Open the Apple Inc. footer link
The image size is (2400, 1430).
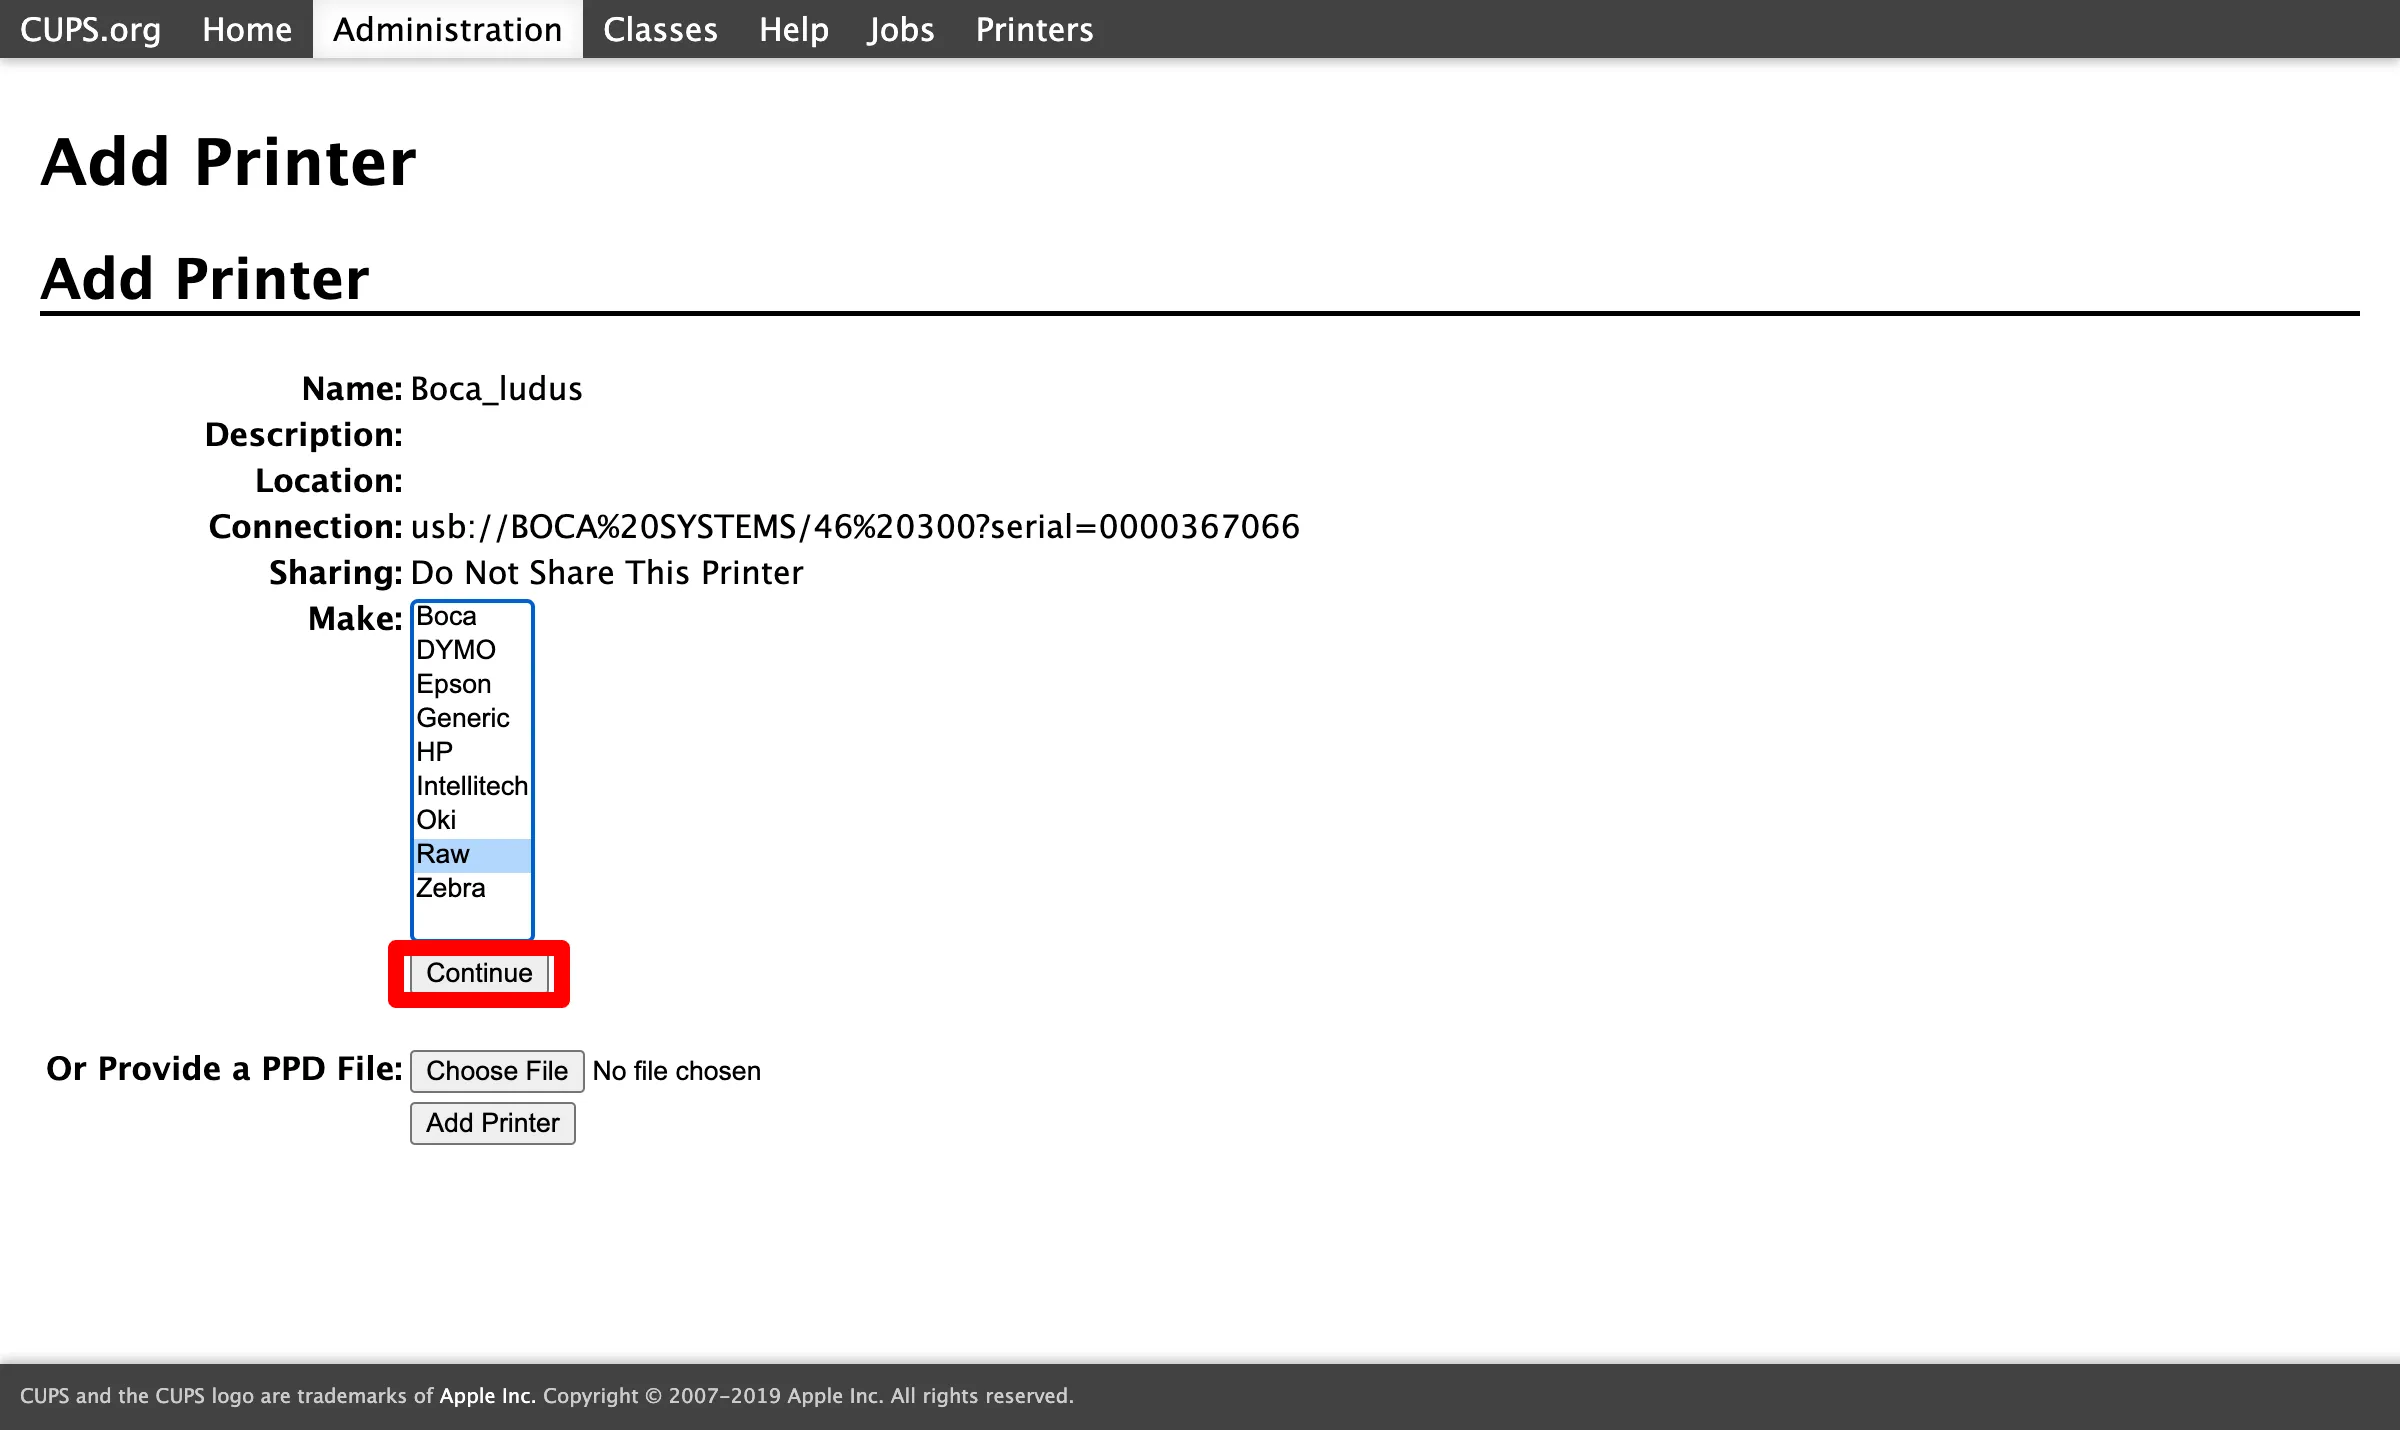(x=487, y=1395)
